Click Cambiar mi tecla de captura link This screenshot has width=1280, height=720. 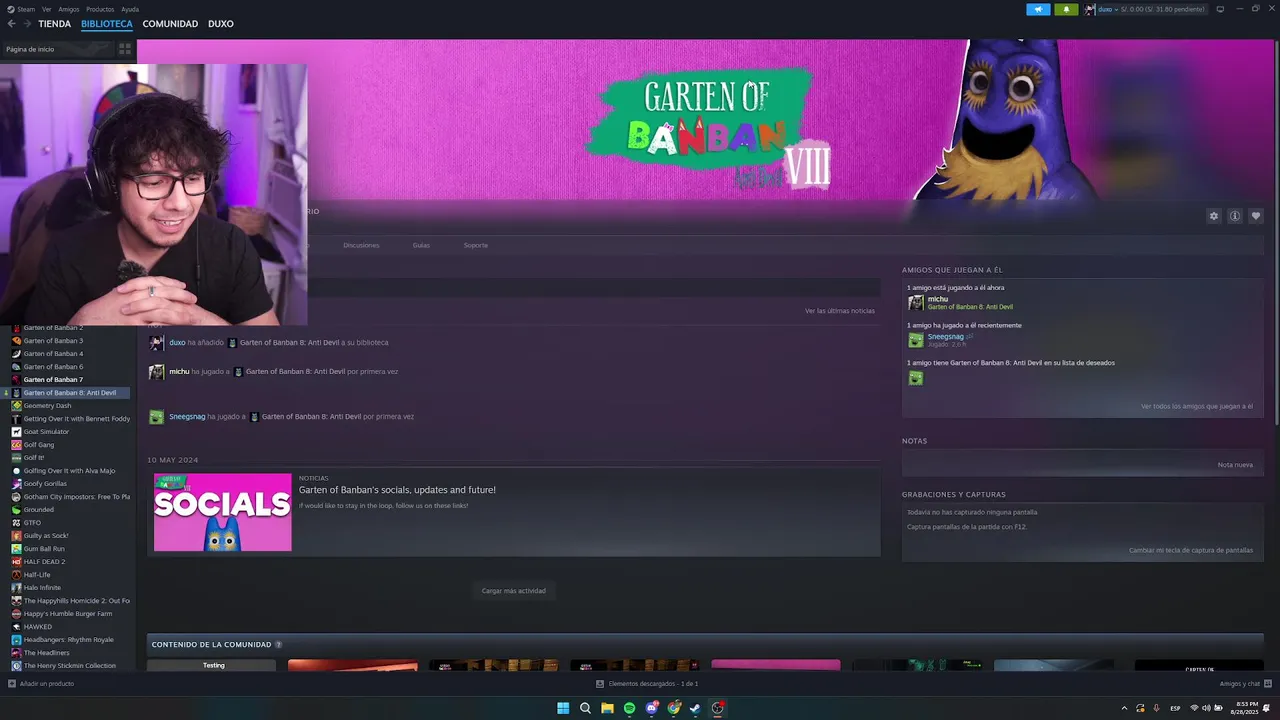1191,550
